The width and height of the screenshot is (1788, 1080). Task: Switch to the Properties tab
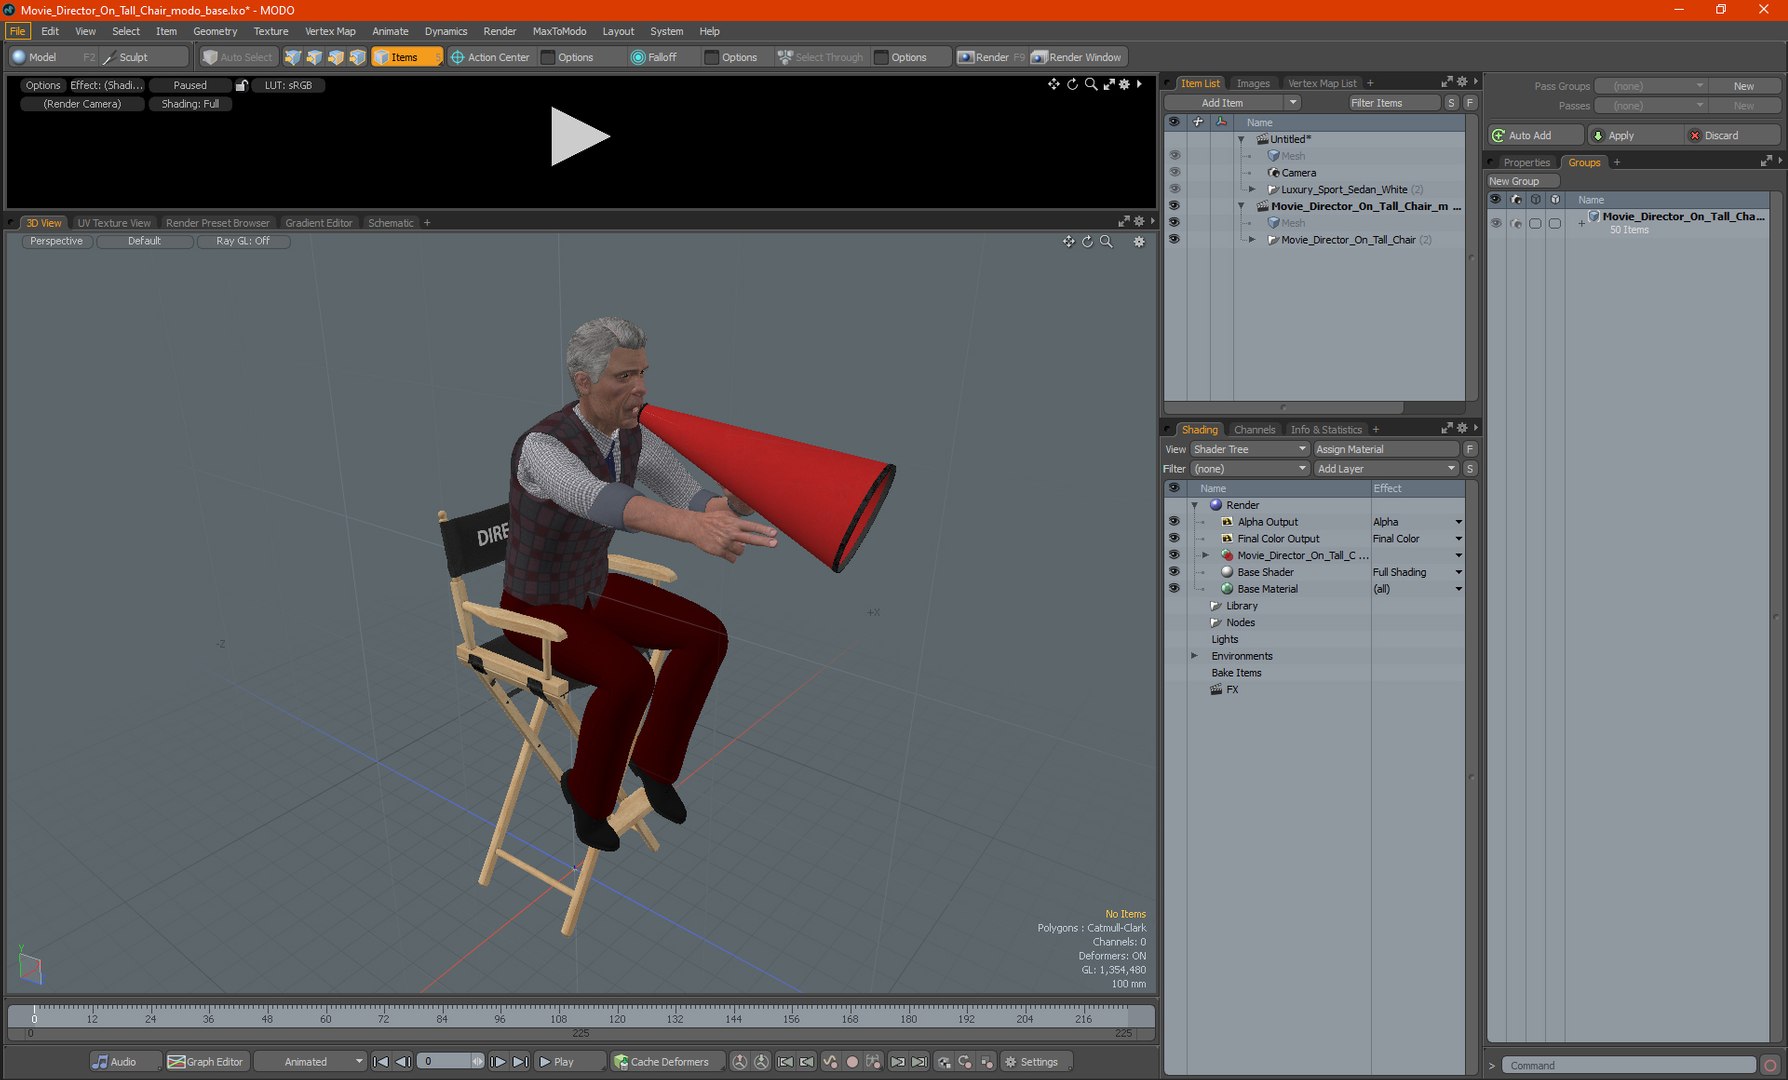[1526, 162]
